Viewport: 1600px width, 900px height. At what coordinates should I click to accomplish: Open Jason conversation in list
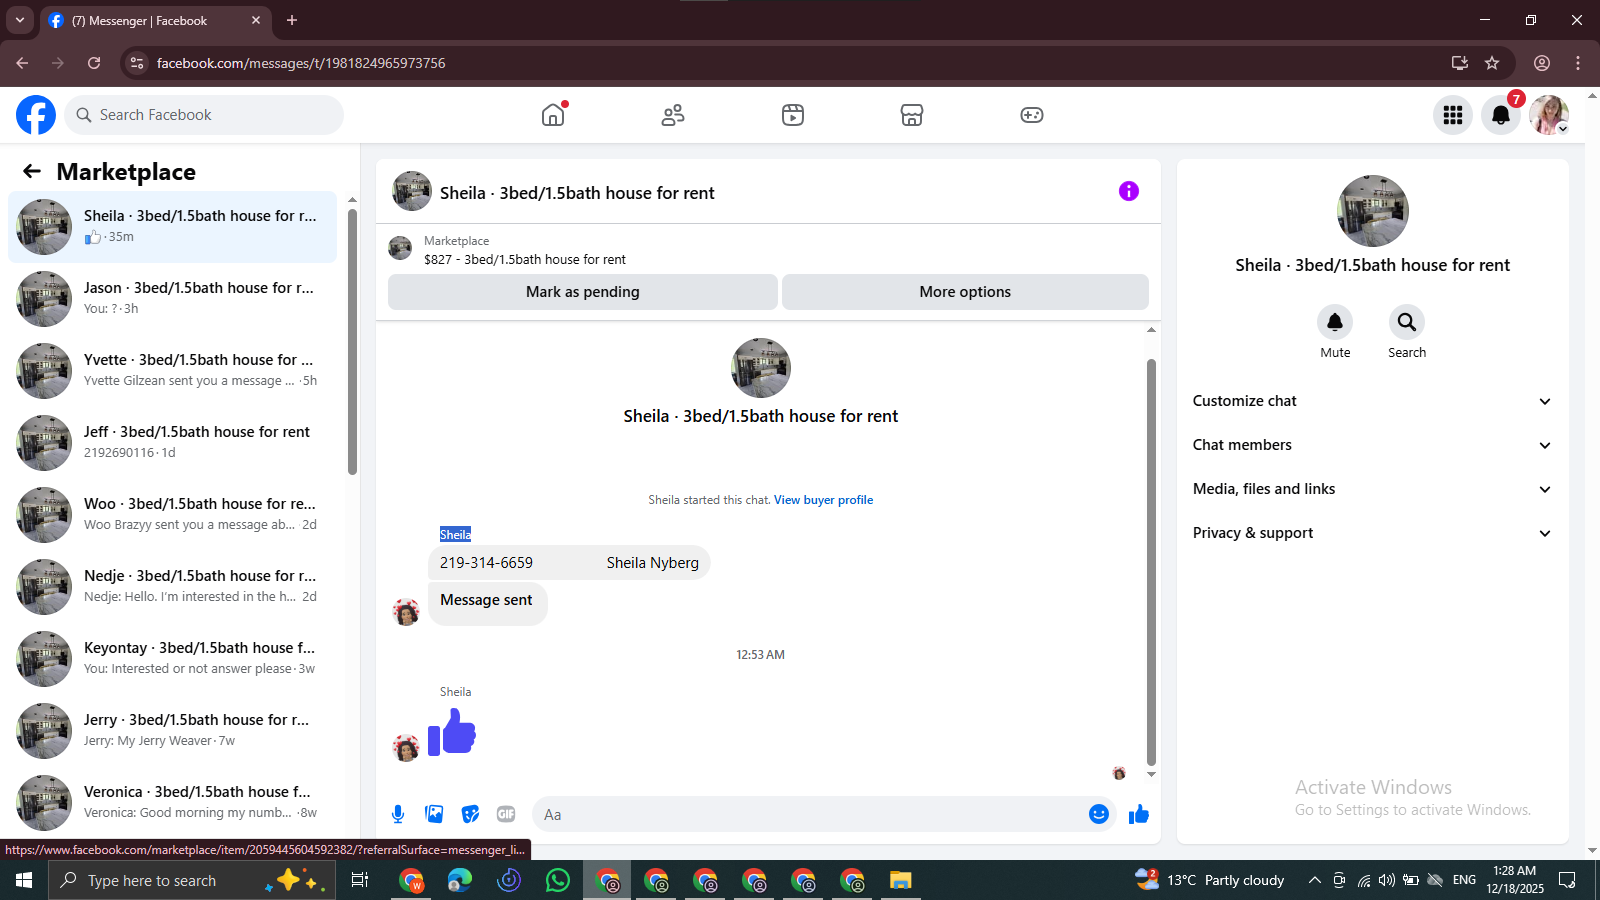[172, 299]
